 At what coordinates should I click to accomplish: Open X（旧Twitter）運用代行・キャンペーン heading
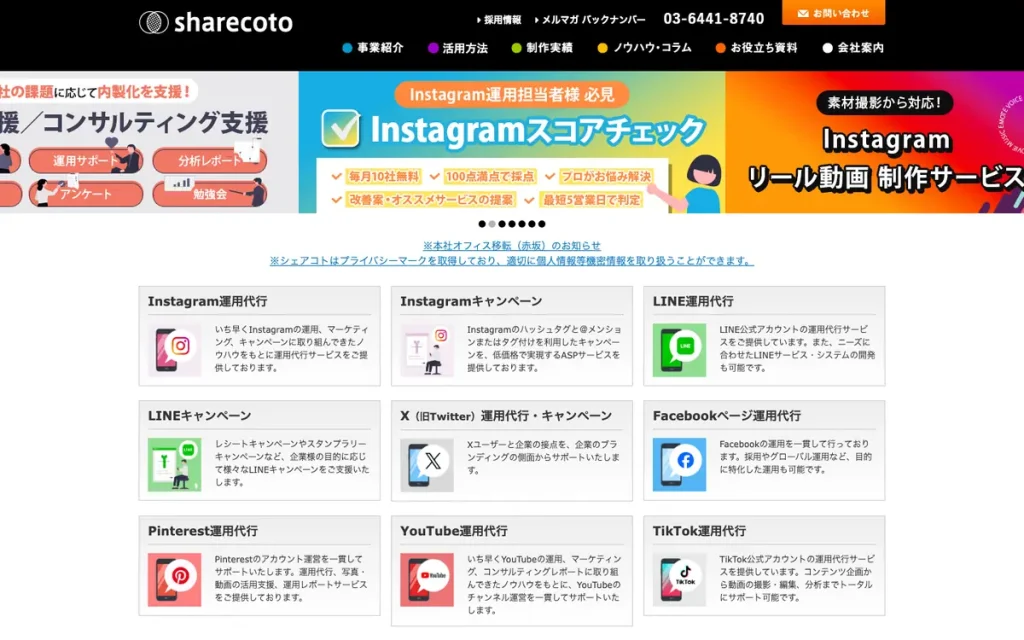tap(506, 415)
